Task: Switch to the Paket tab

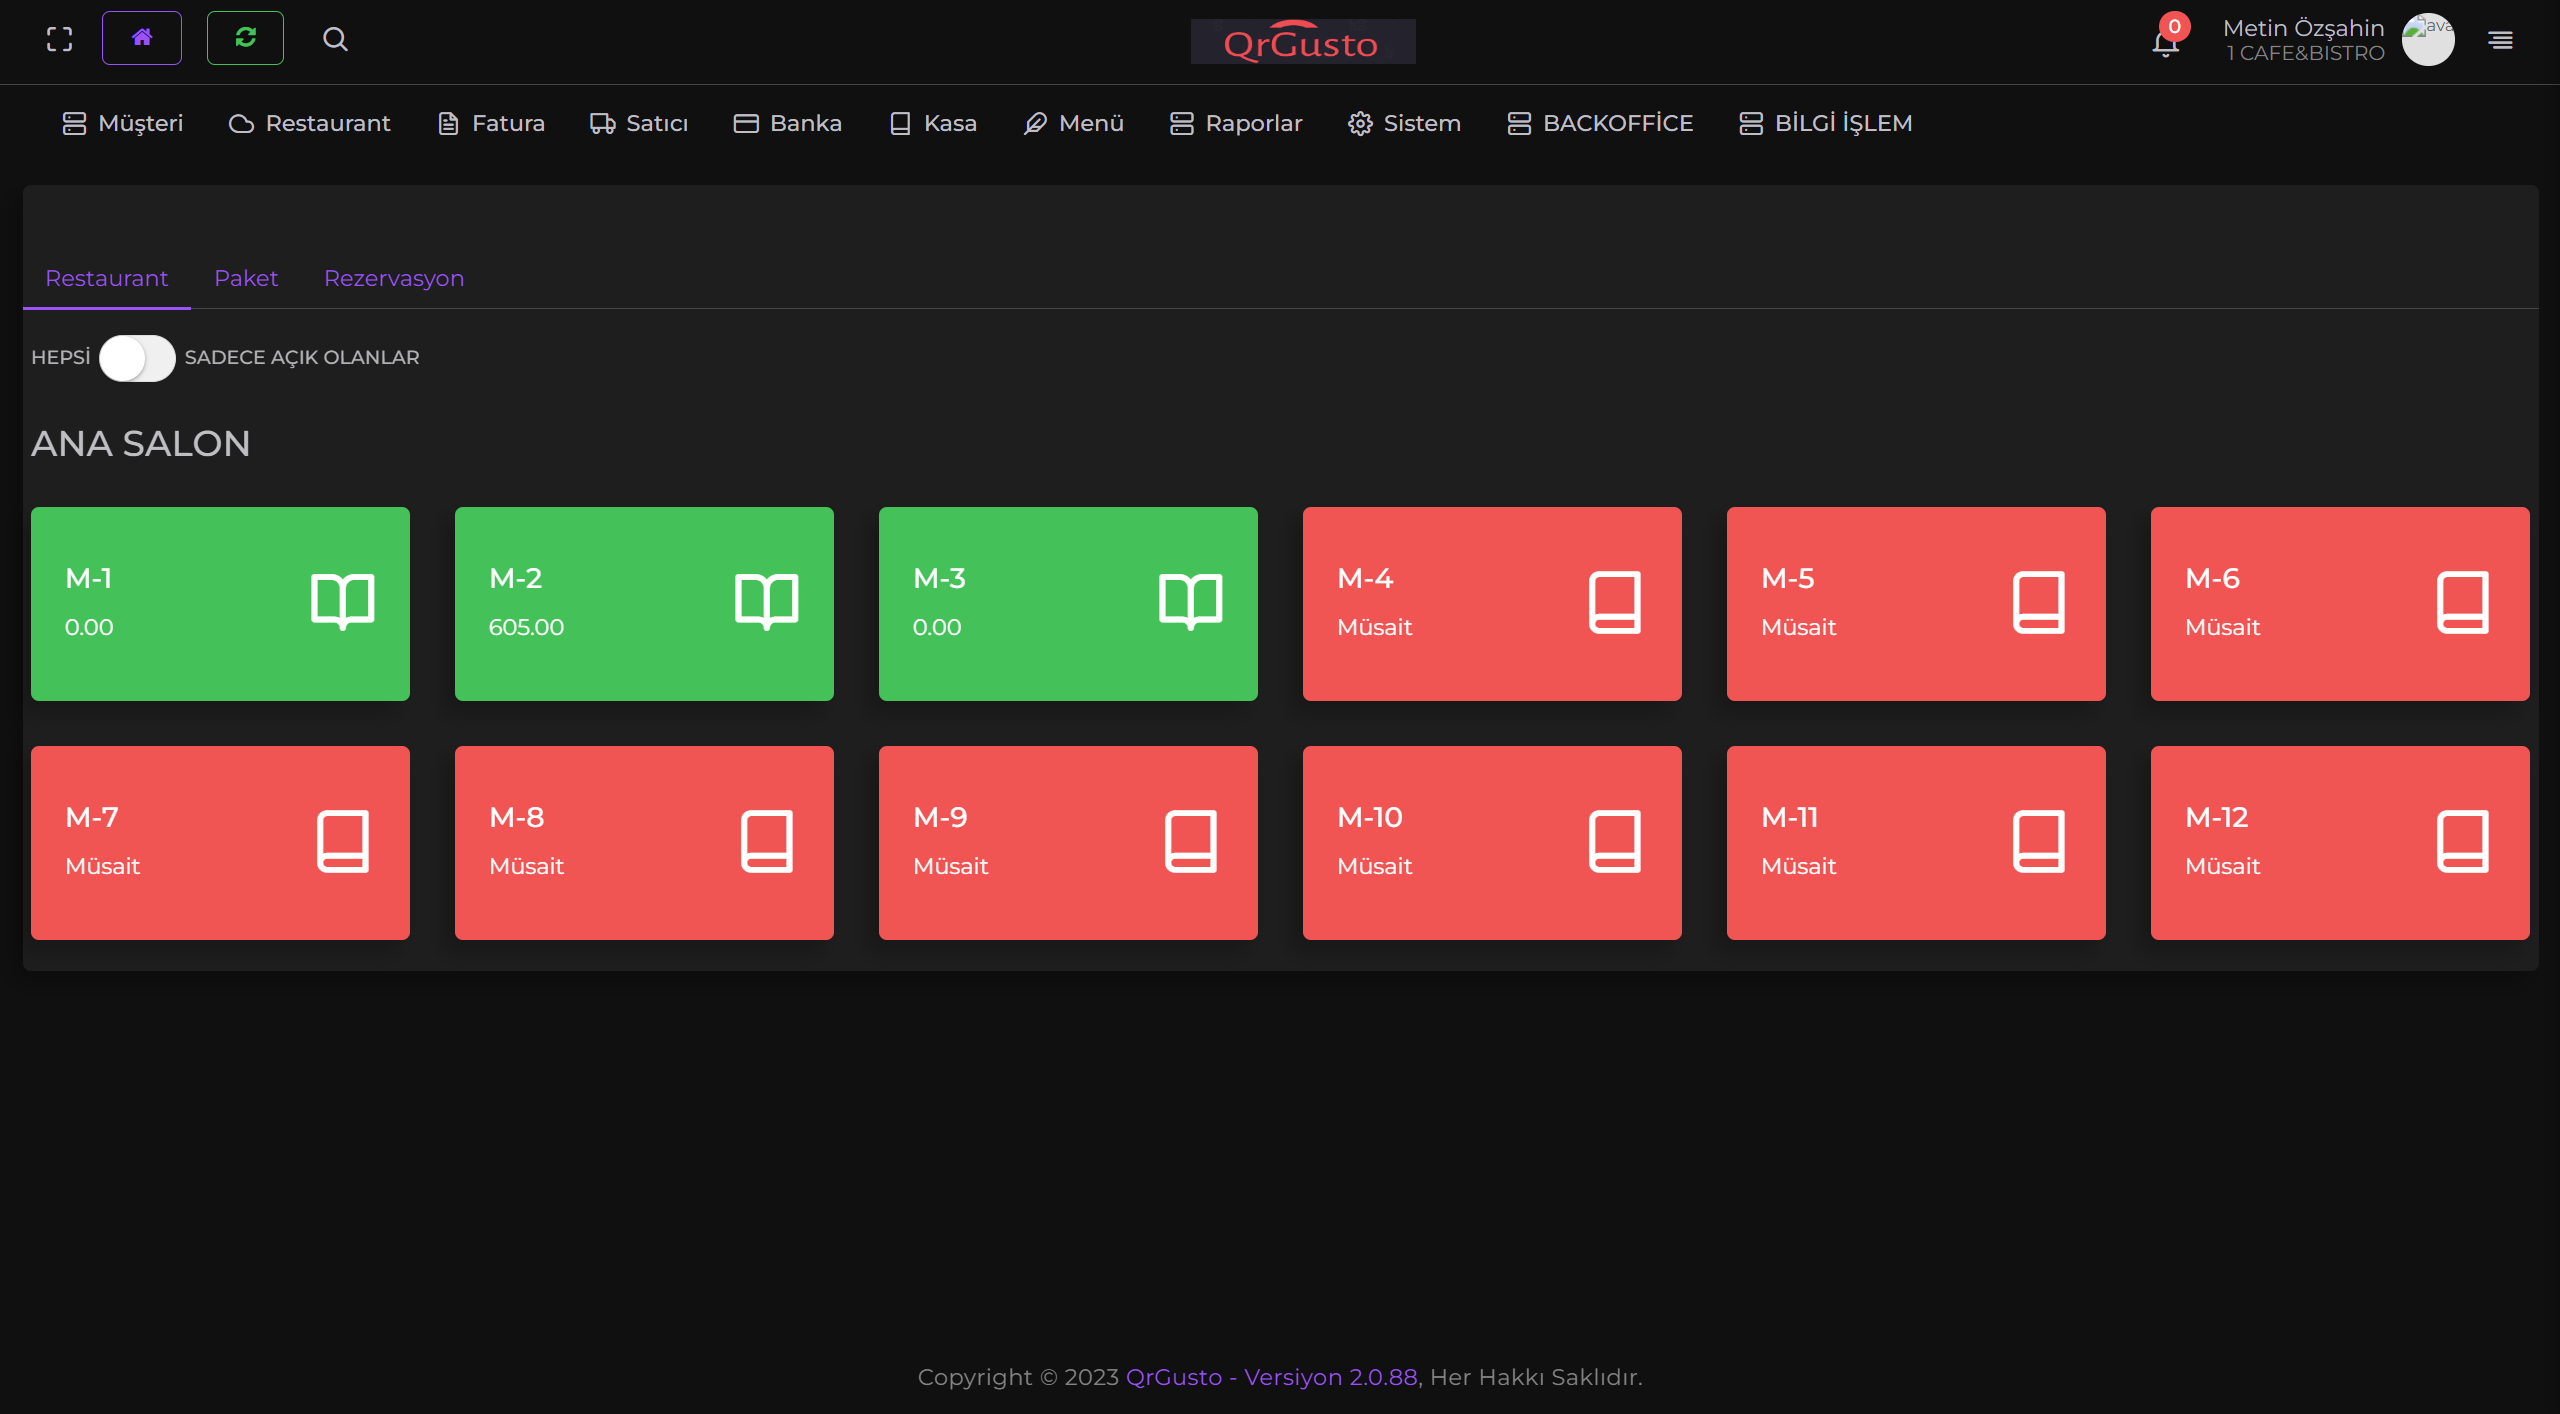Action: [246, 278]
